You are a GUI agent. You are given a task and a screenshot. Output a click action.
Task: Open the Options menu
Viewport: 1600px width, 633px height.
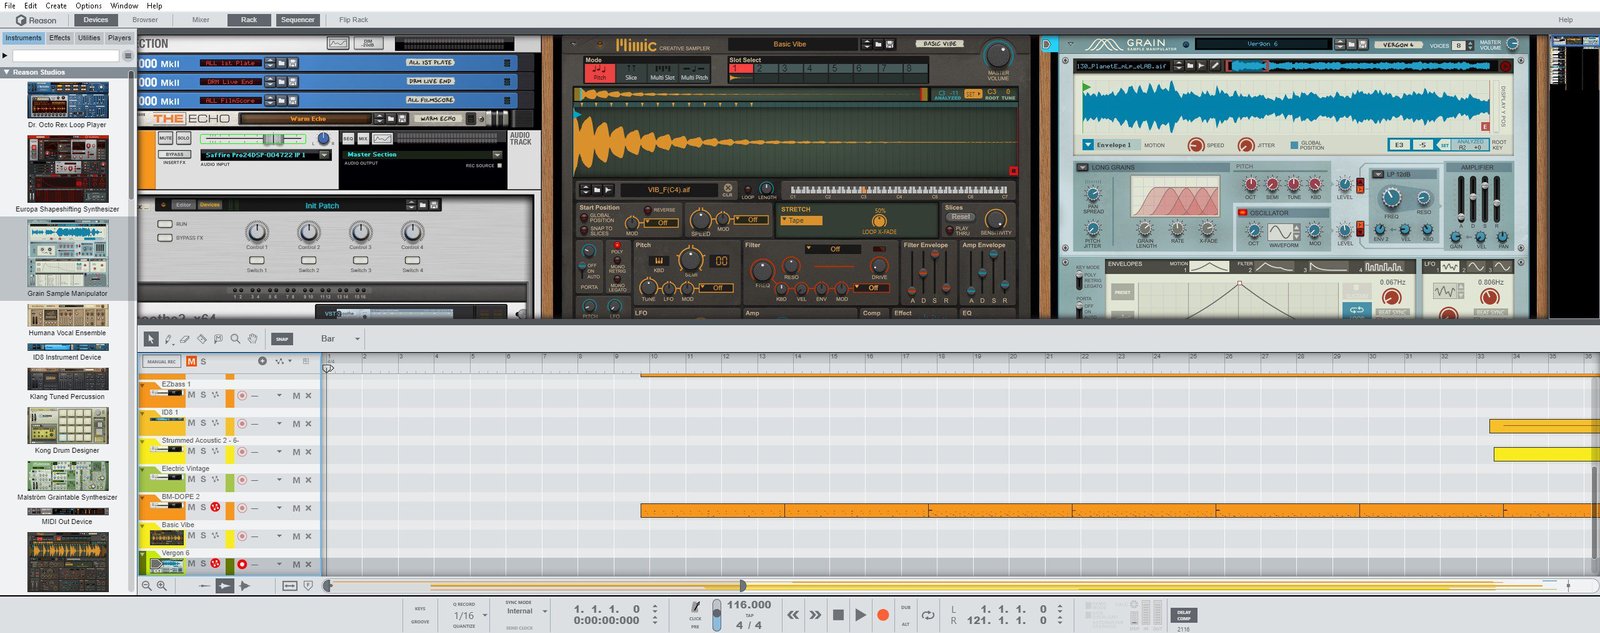pos(89,6)
